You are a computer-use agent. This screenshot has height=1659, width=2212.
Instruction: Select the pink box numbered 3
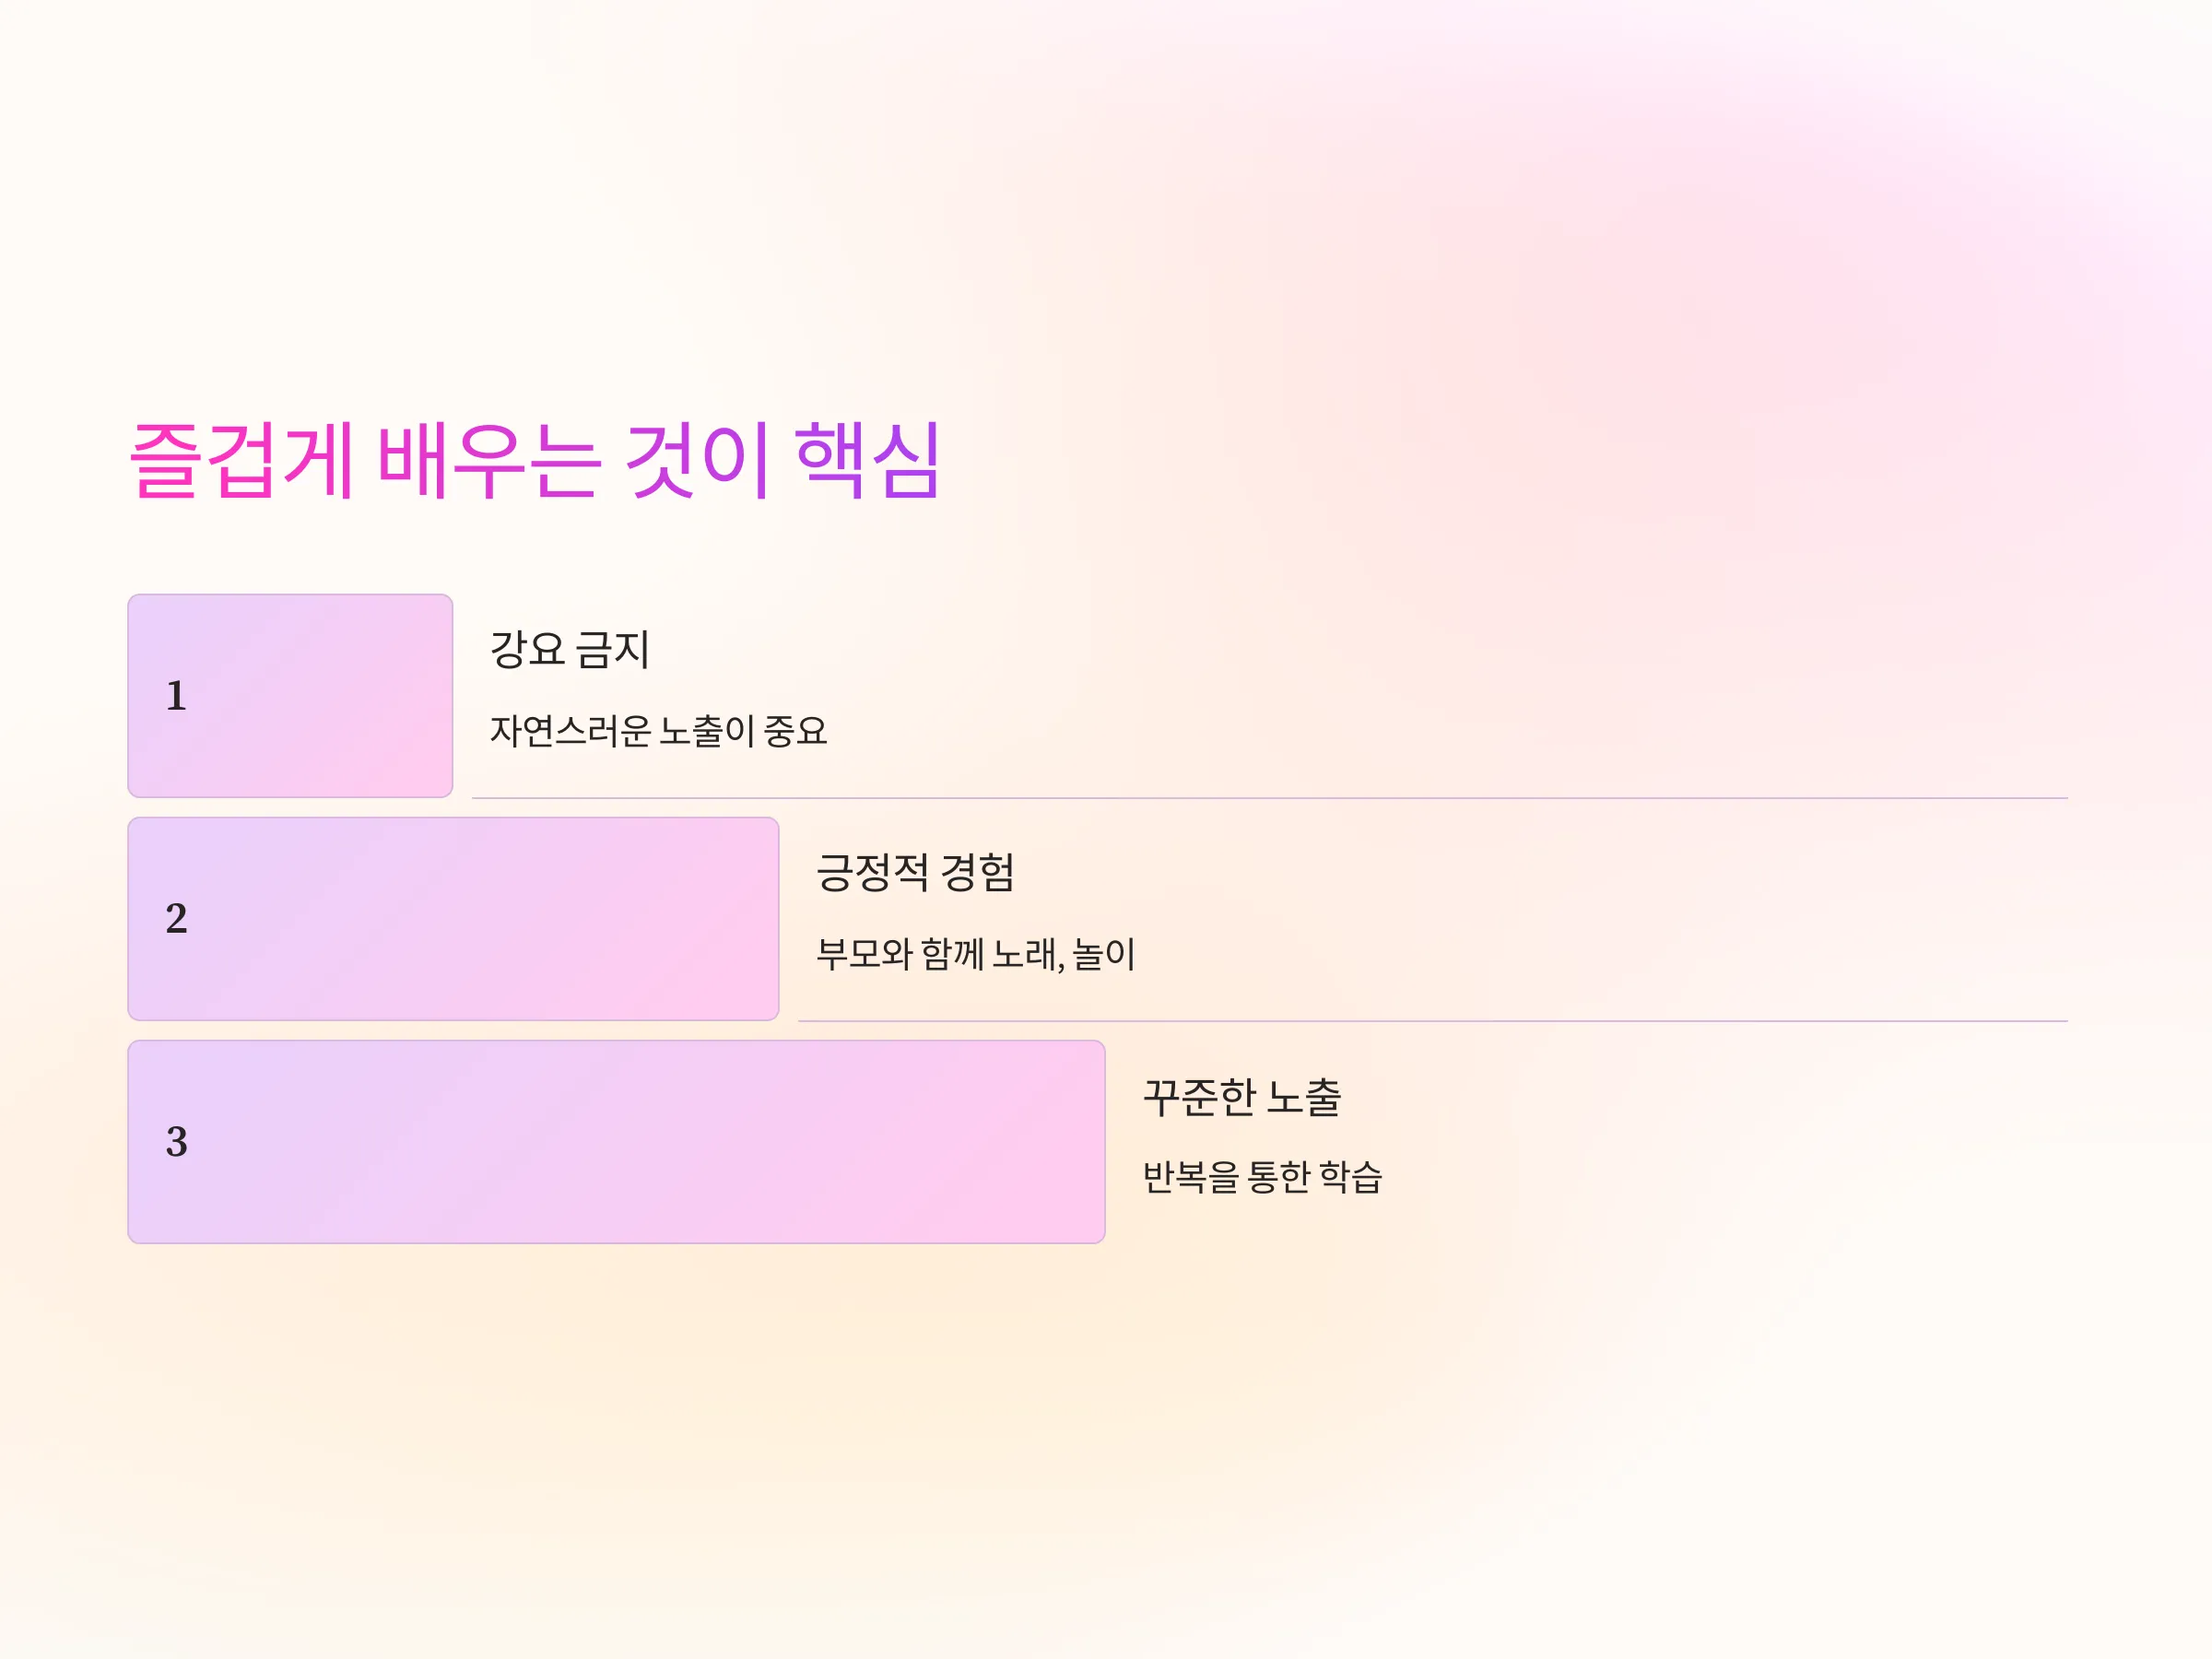(x=616, y=1142)
